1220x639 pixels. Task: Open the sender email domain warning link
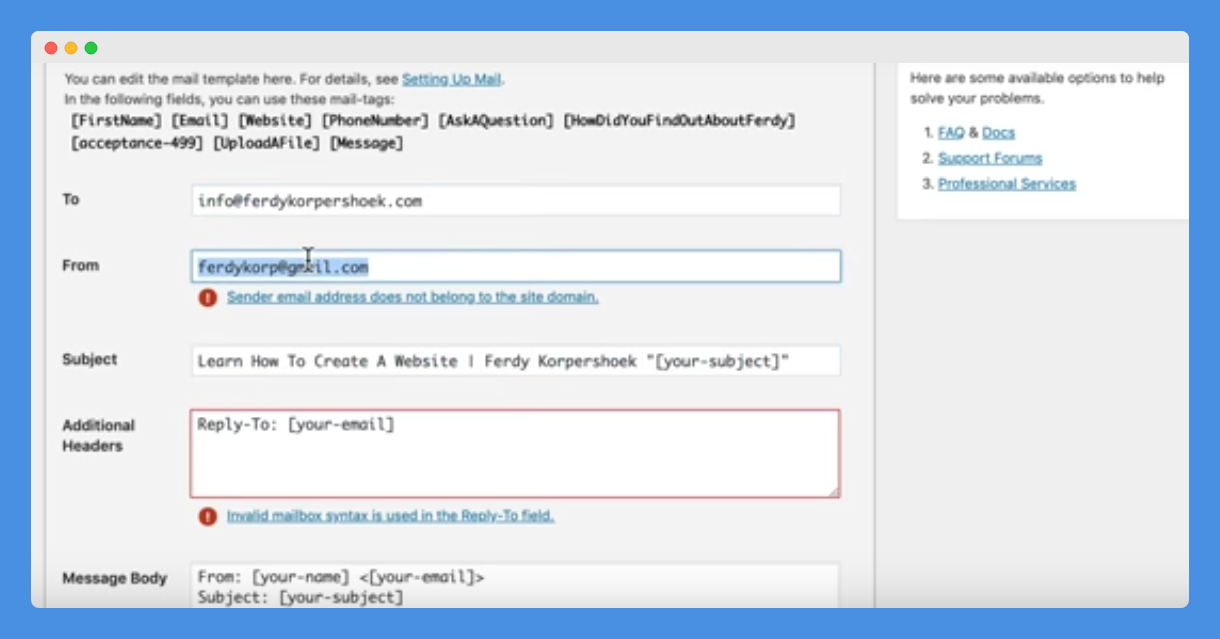point(413,297)
